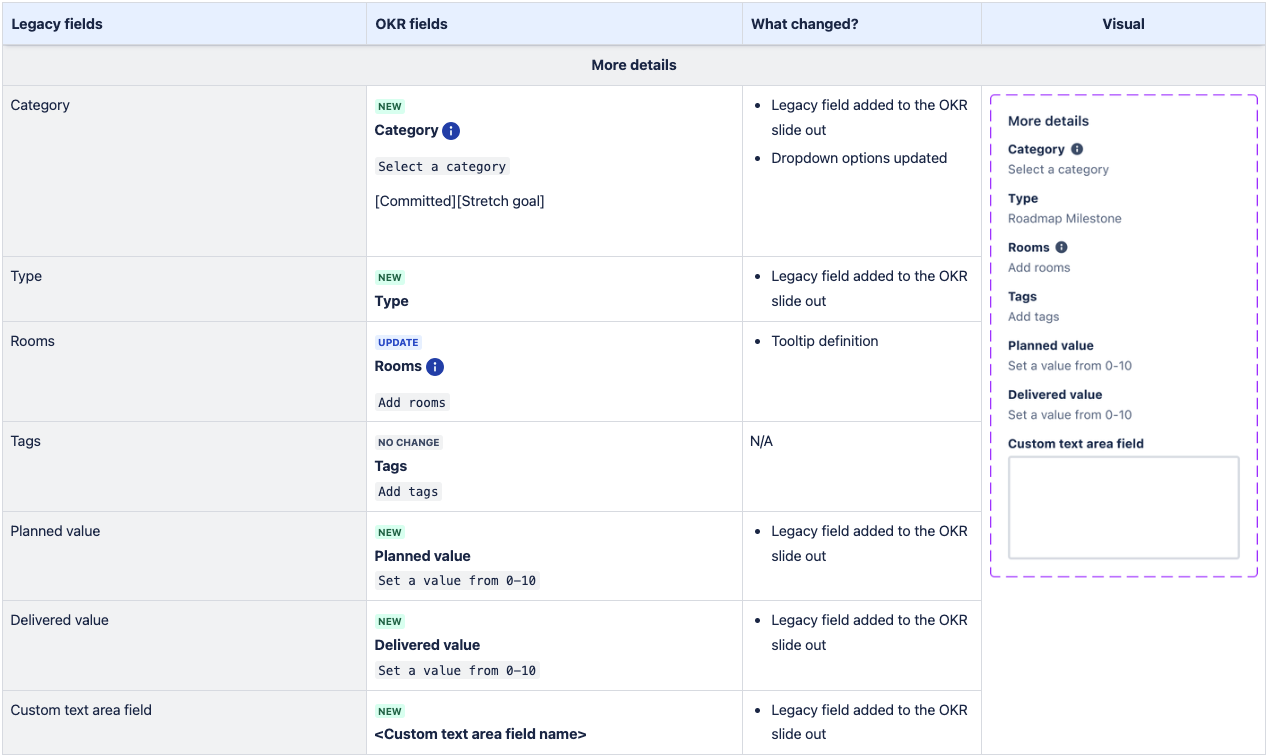The image size is (1266, 755).
Task: Click the NEW badge above Delivered value
Action: (x=390, y=621)
